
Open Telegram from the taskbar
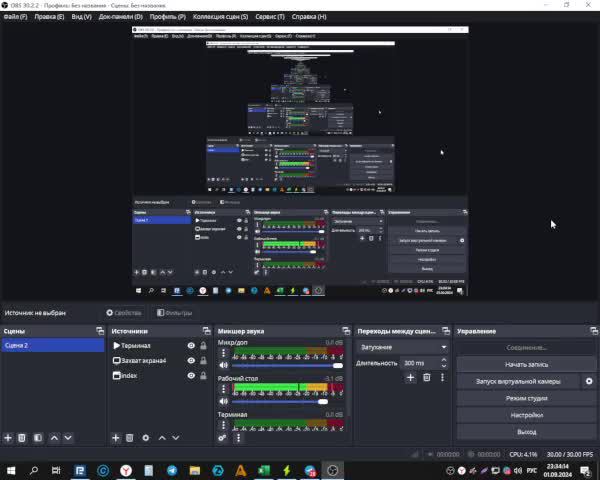click(x=172, y=470)
